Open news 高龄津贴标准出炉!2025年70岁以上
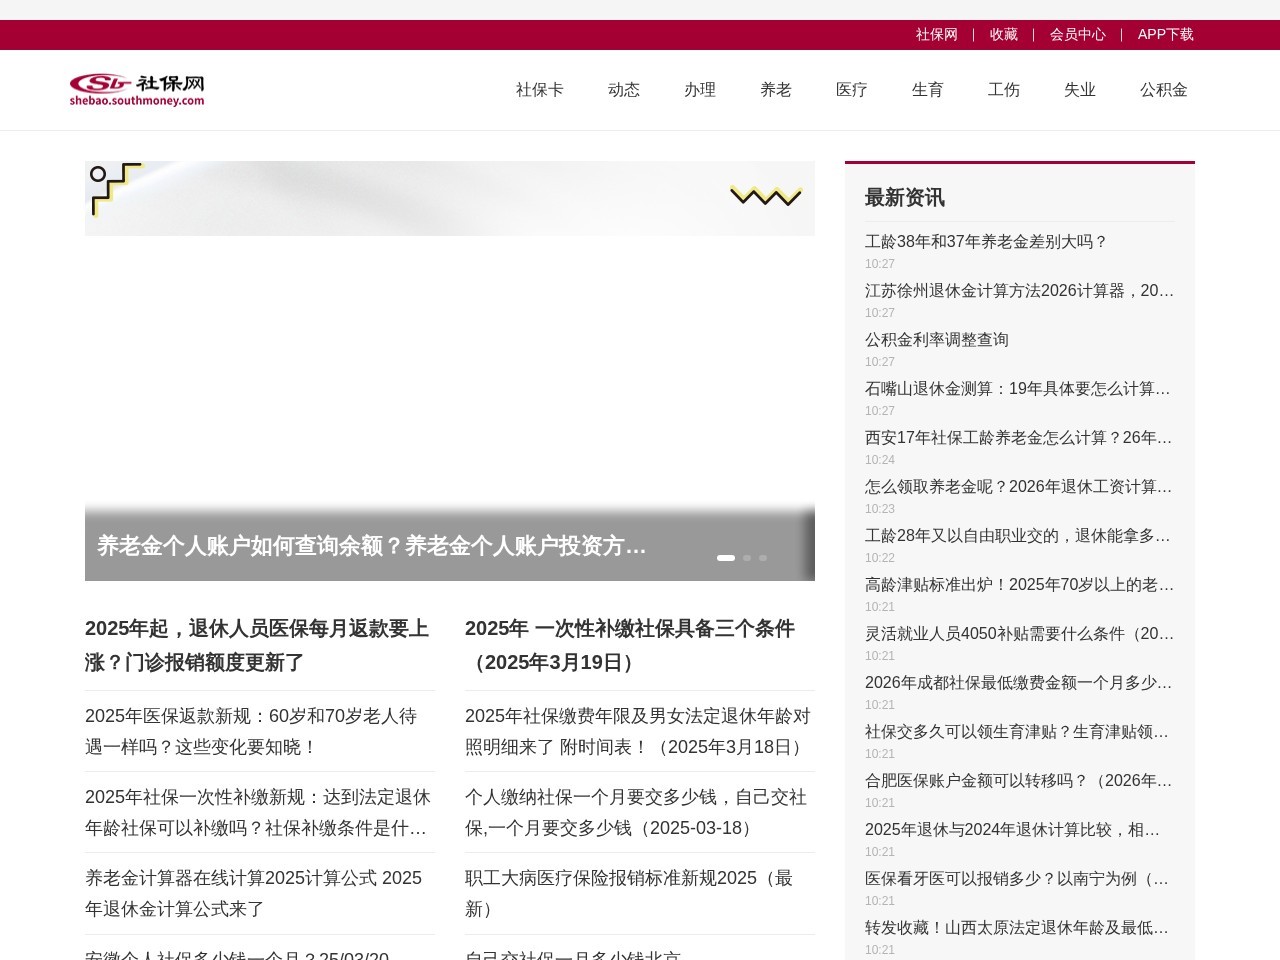This screenshot has width=1280, height=960. point(1020,585)
